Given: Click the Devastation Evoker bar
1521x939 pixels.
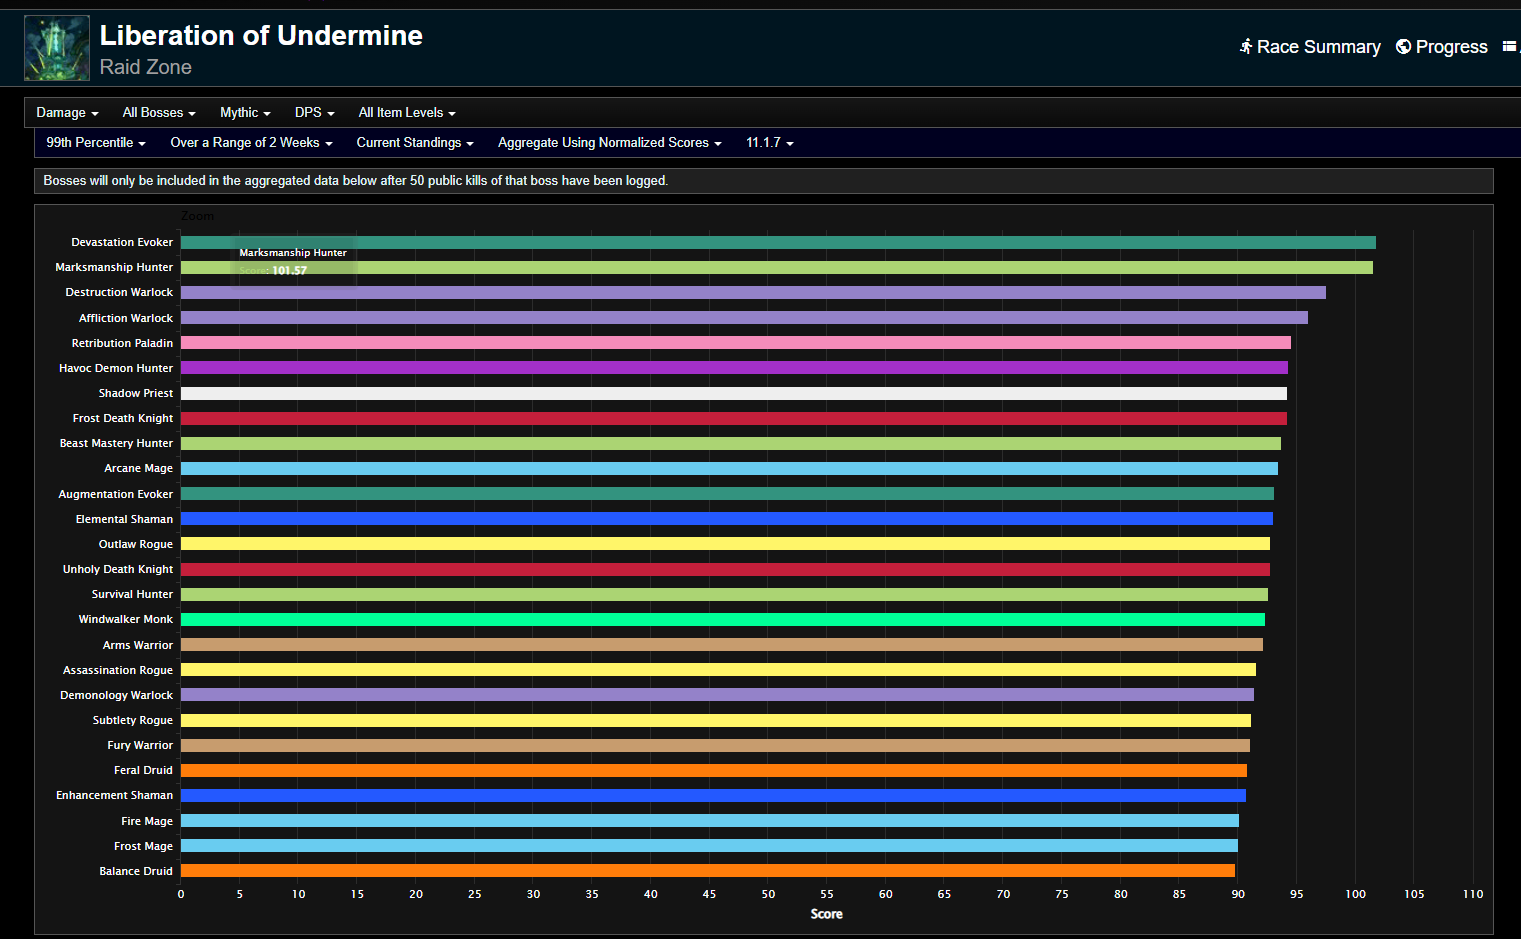Looking at the screenshot, I should coord(778,242).
